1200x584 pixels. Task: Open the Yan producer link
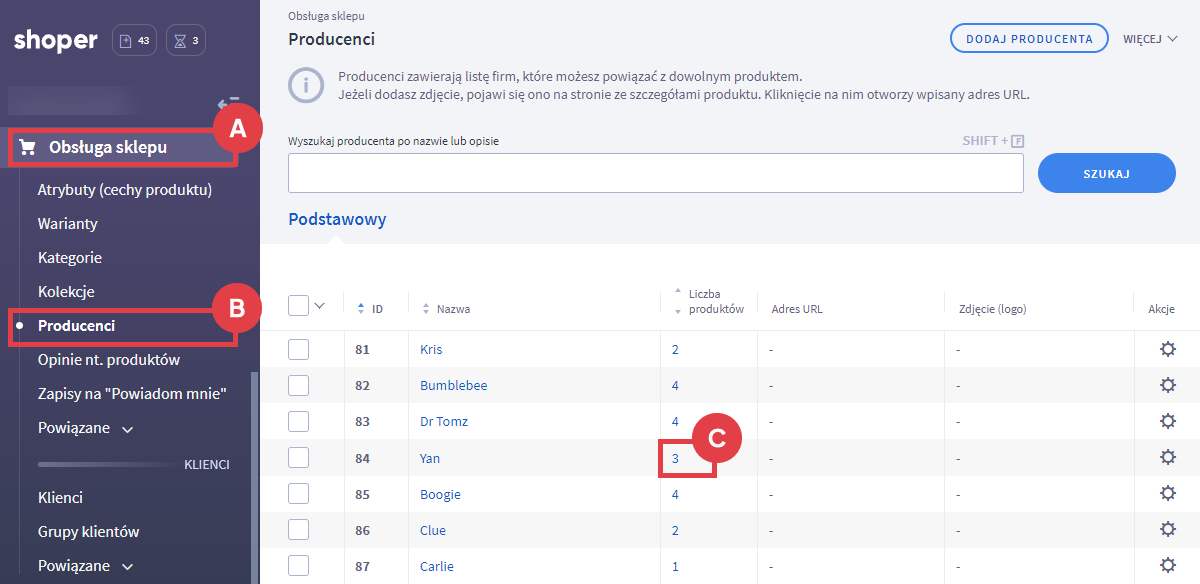click(x=430, y=458)
